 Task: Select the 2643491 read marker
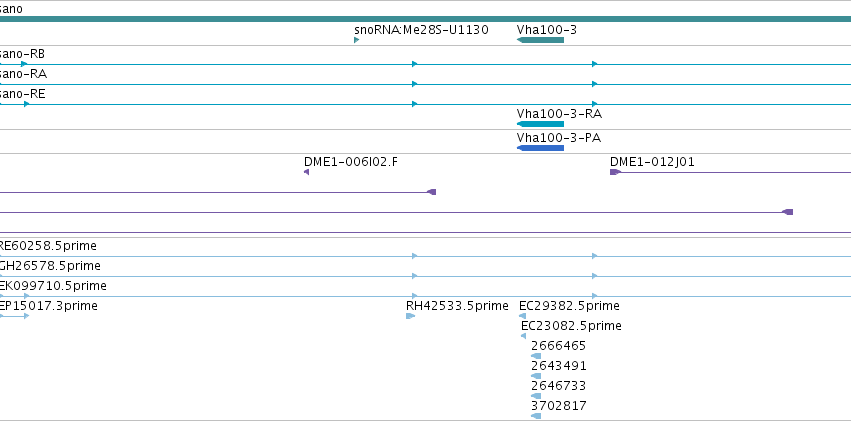coord(536,376)
